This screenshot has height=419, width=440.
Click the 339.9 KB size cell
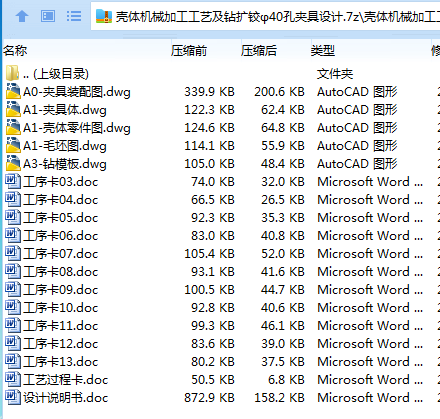tap(209, 92)
